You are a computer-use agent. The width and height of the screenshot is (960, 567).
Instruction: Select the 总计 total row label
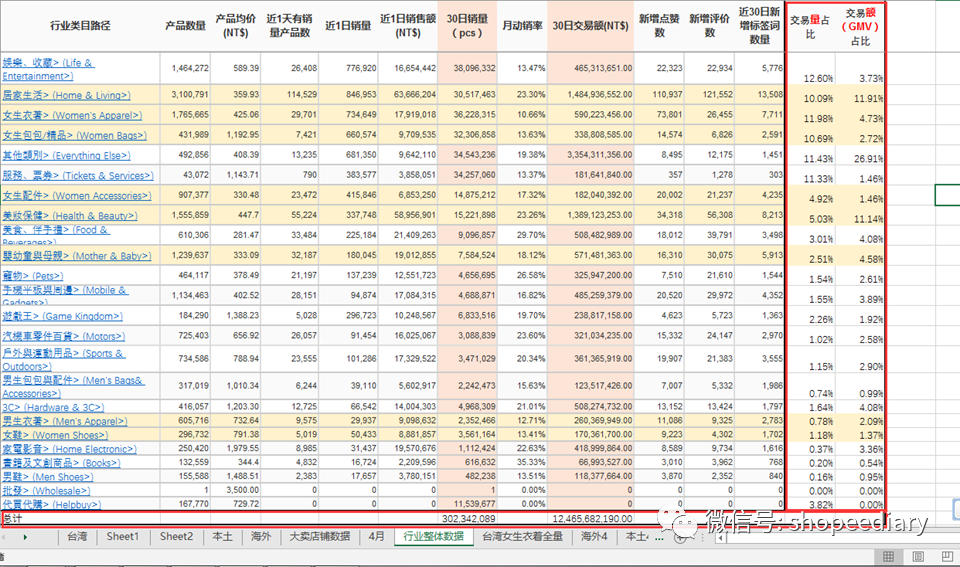pyautogui.click(x=12, y=518)
